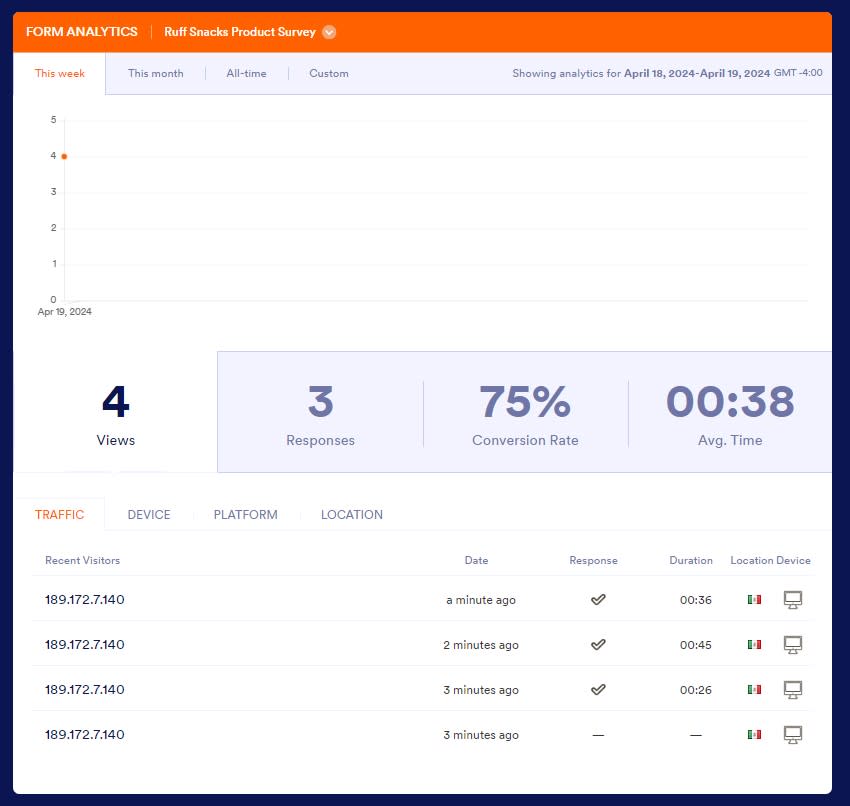
Task: Select the This week tab
Action: (x=60, y=73)
